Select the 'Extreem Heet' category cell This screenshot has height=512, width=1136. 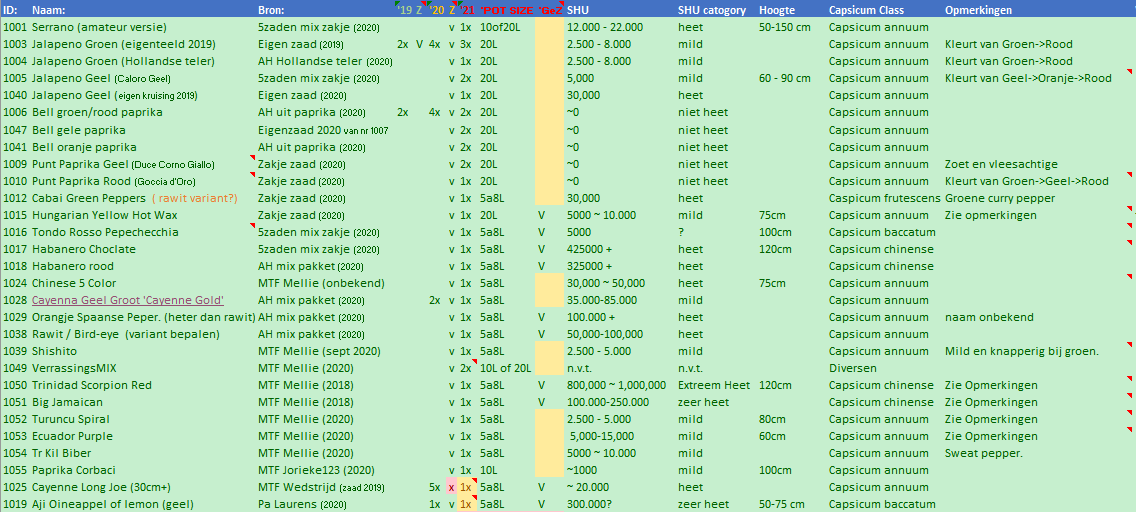[713, 385]
